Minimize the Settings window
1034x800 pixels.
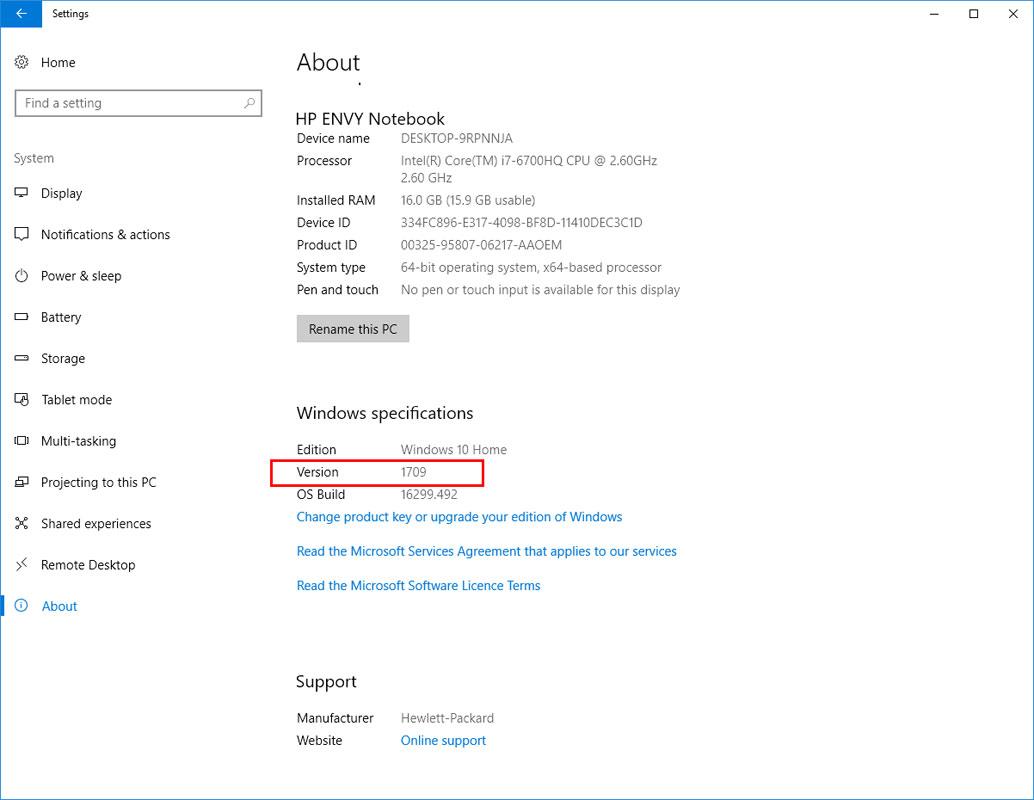[x=934, y=14]
